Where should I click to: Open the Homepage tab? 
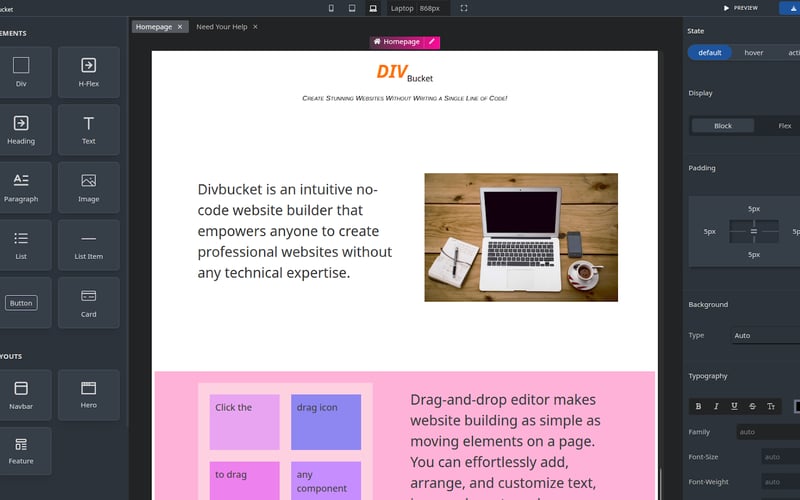154,27
